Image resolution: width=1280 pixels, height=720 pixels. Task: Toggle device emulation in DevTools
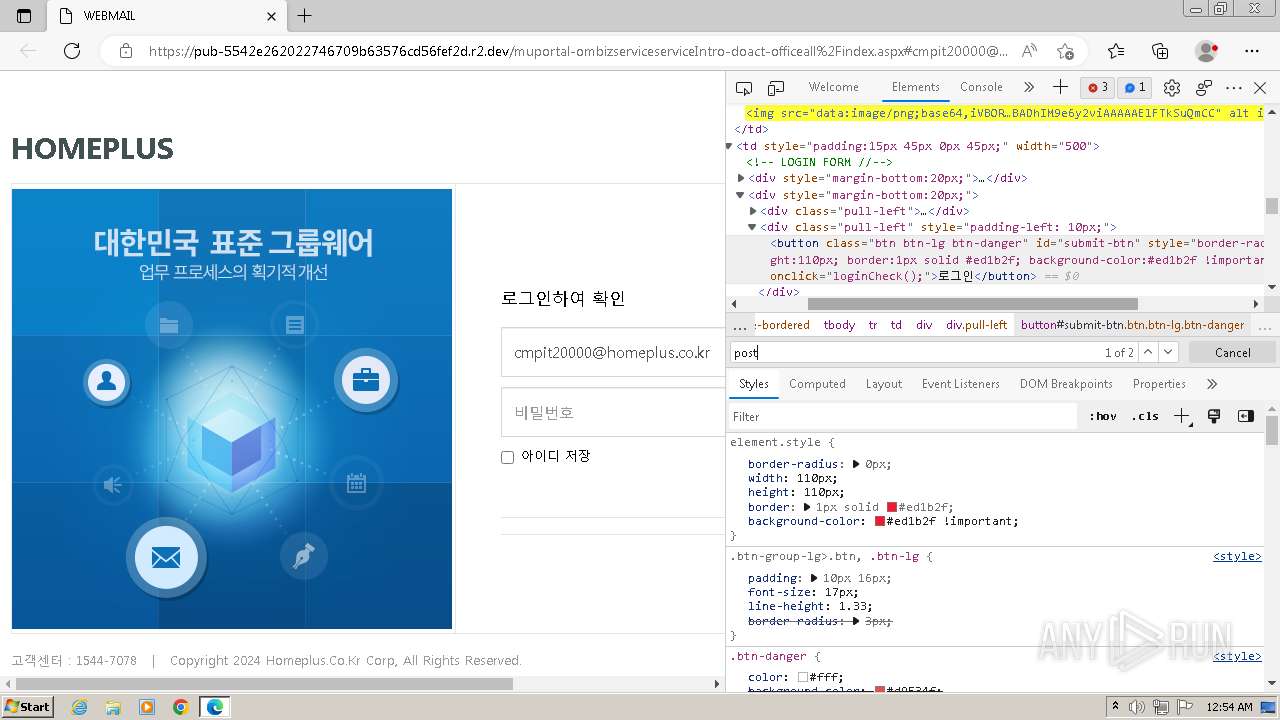(776, 88)
